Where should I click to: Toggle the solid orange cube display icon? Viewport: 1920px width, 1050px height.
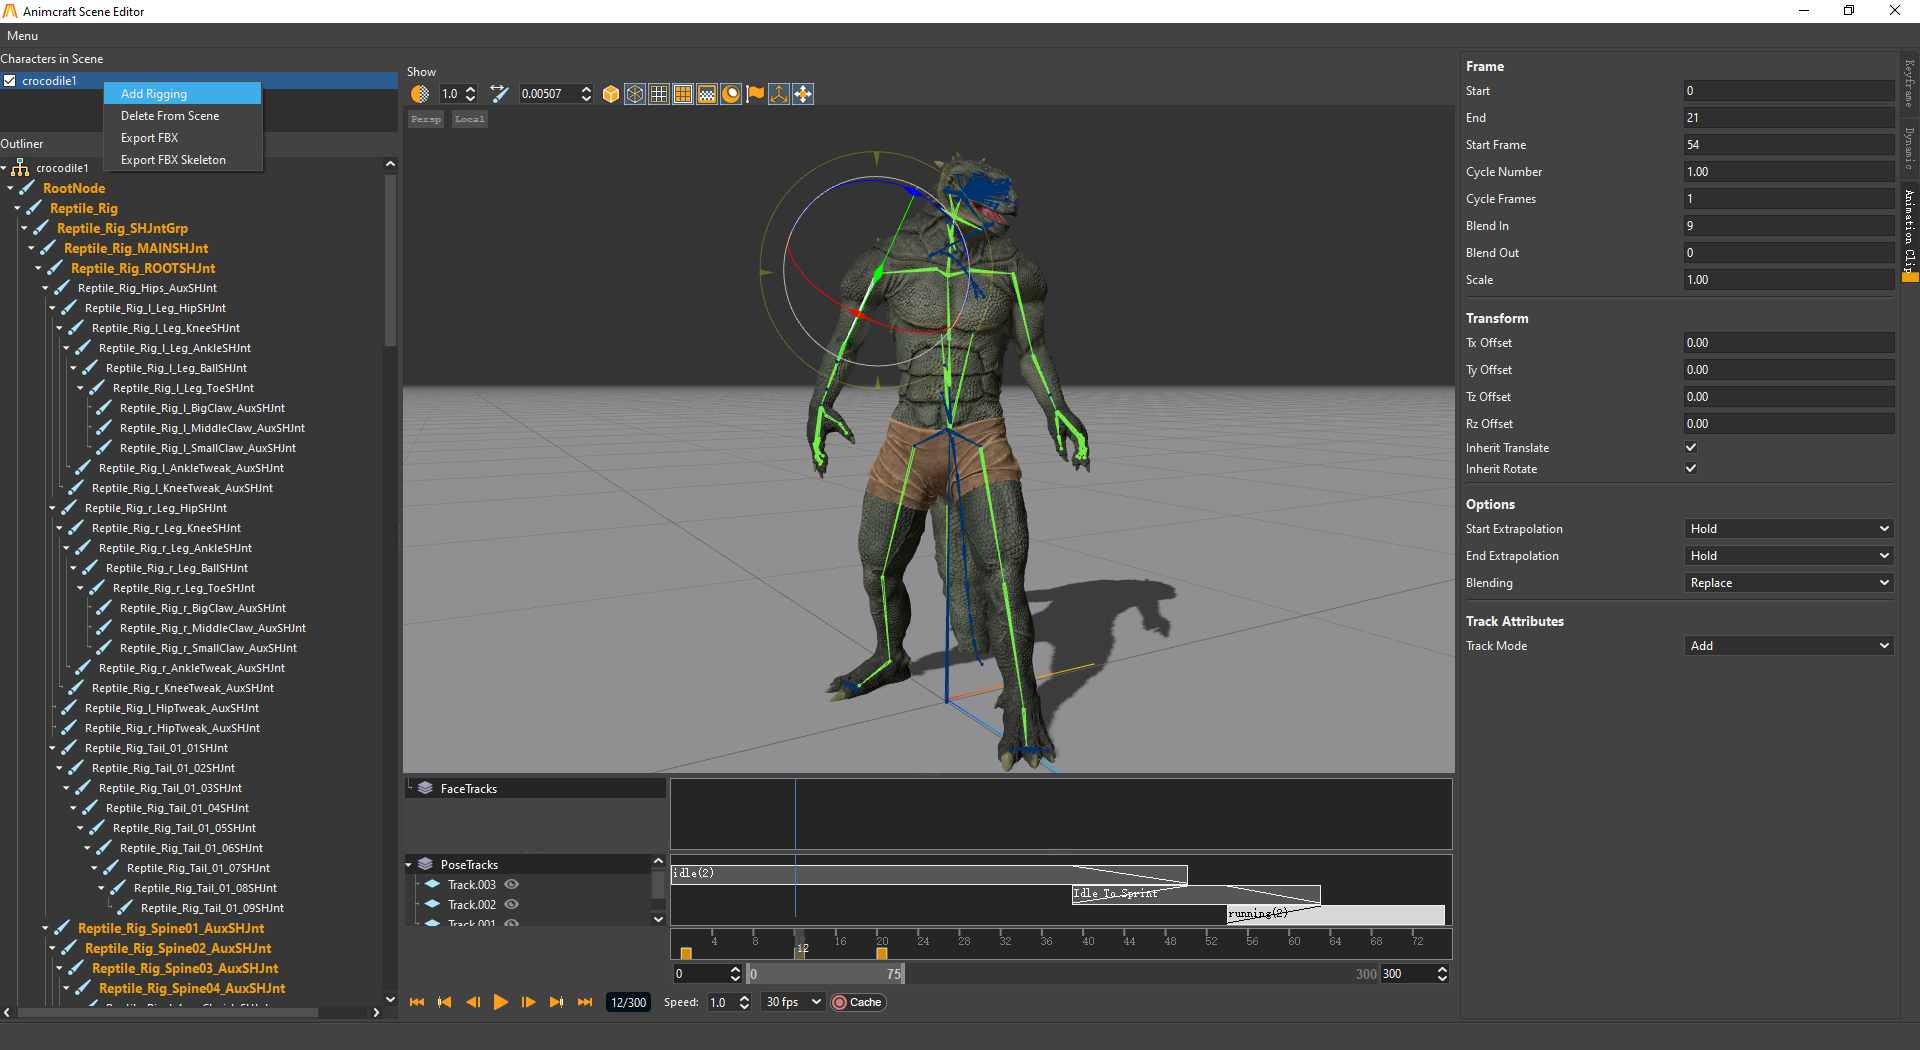pos(611,94)
